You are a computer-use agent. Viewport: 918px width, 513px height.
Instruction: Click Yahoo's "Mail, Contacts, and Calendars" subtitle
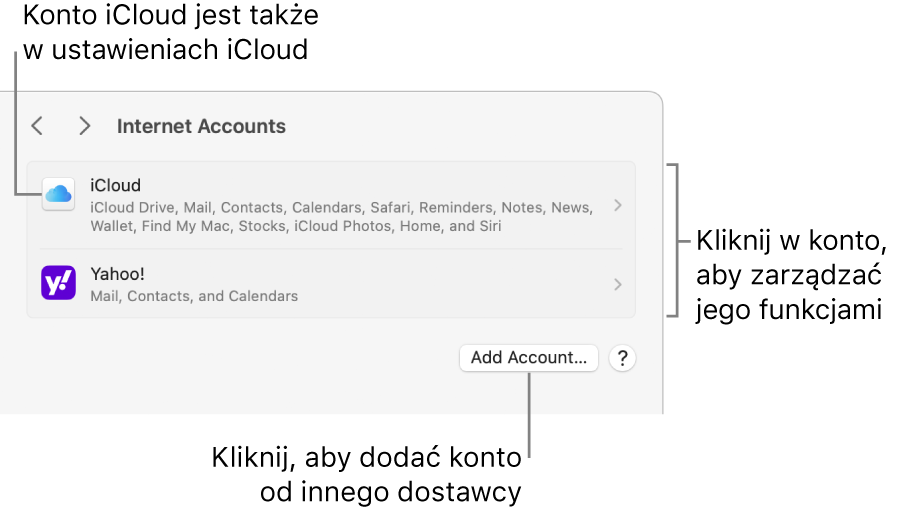194,296
